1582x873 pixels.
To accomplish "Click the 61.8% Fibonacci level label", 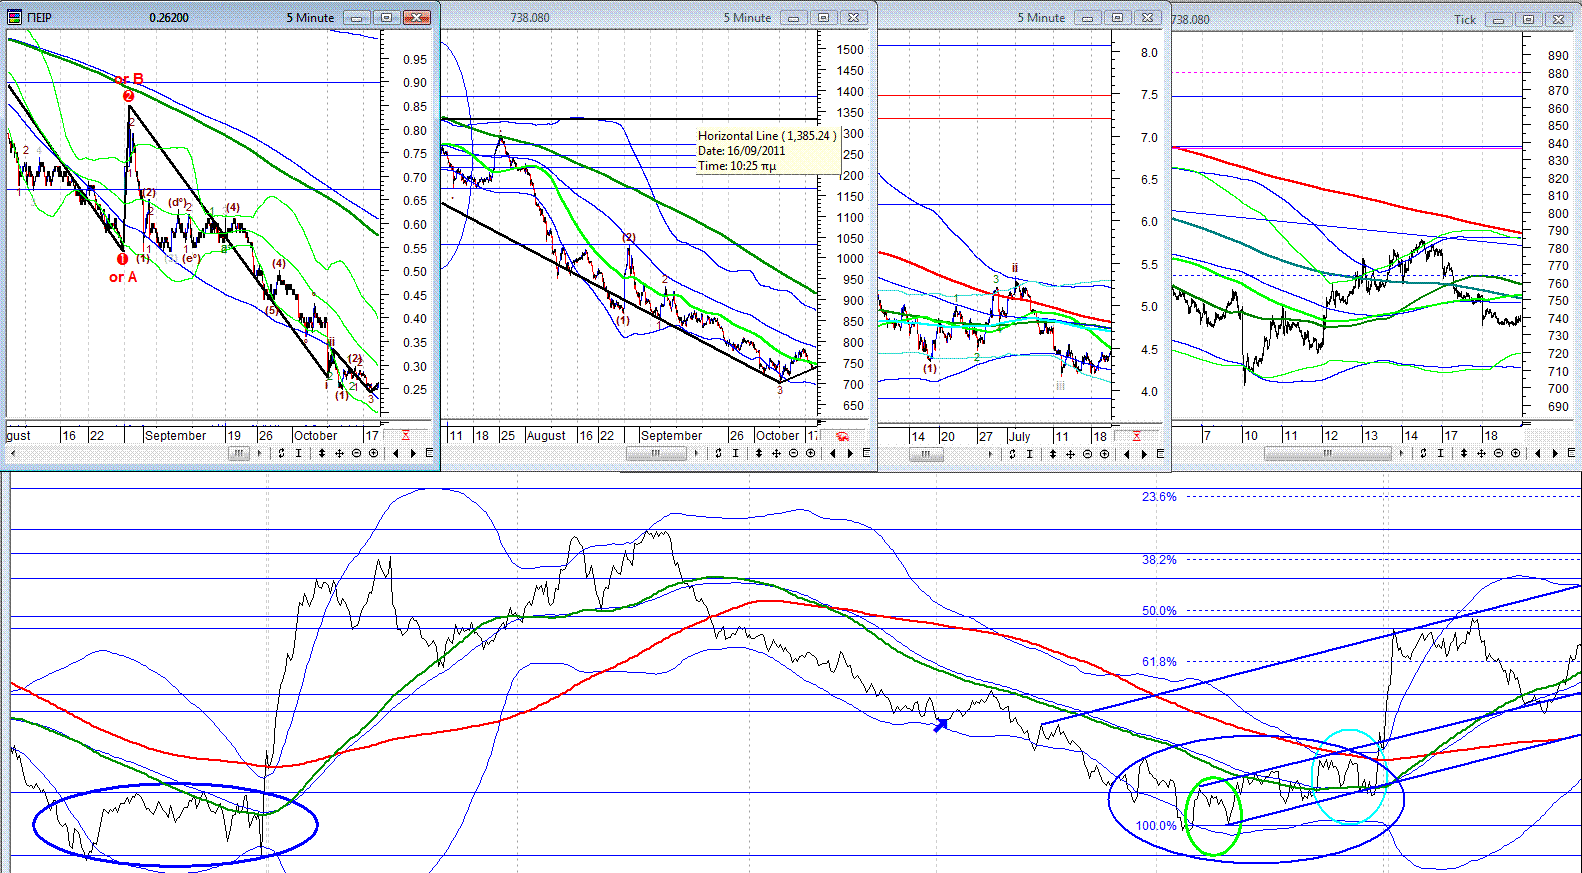I will click(x=1159, y=661).
